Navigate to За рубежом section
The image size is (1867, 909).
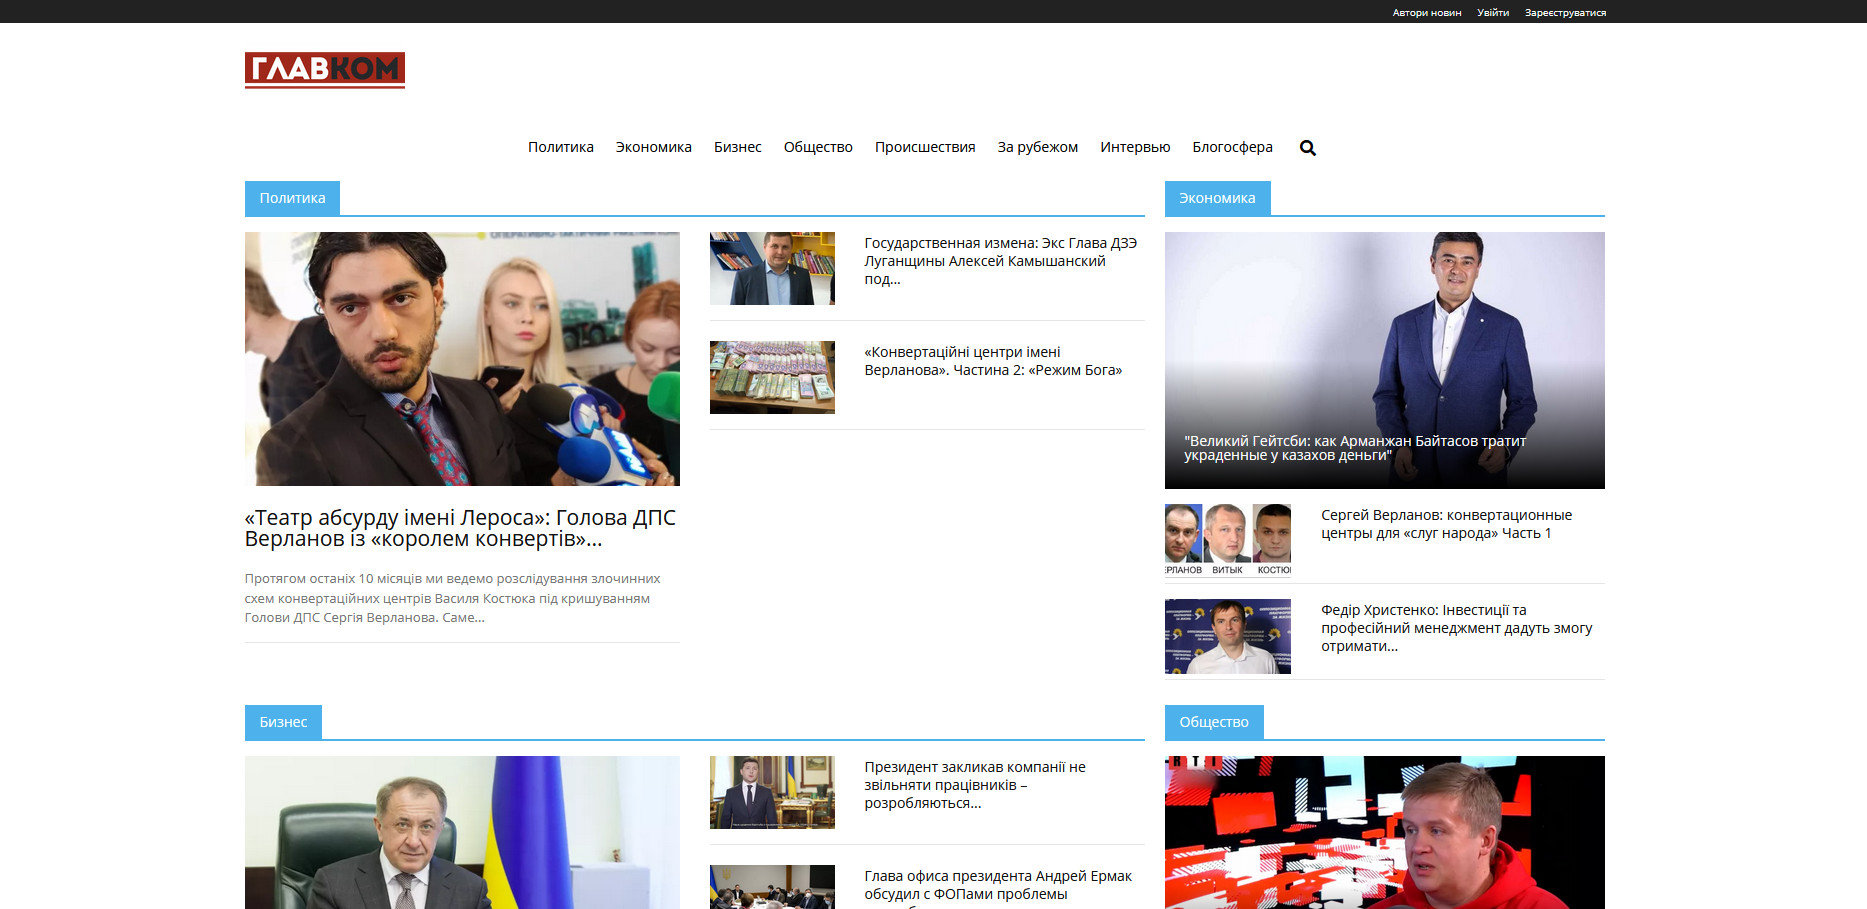[x=1037, y=147]
